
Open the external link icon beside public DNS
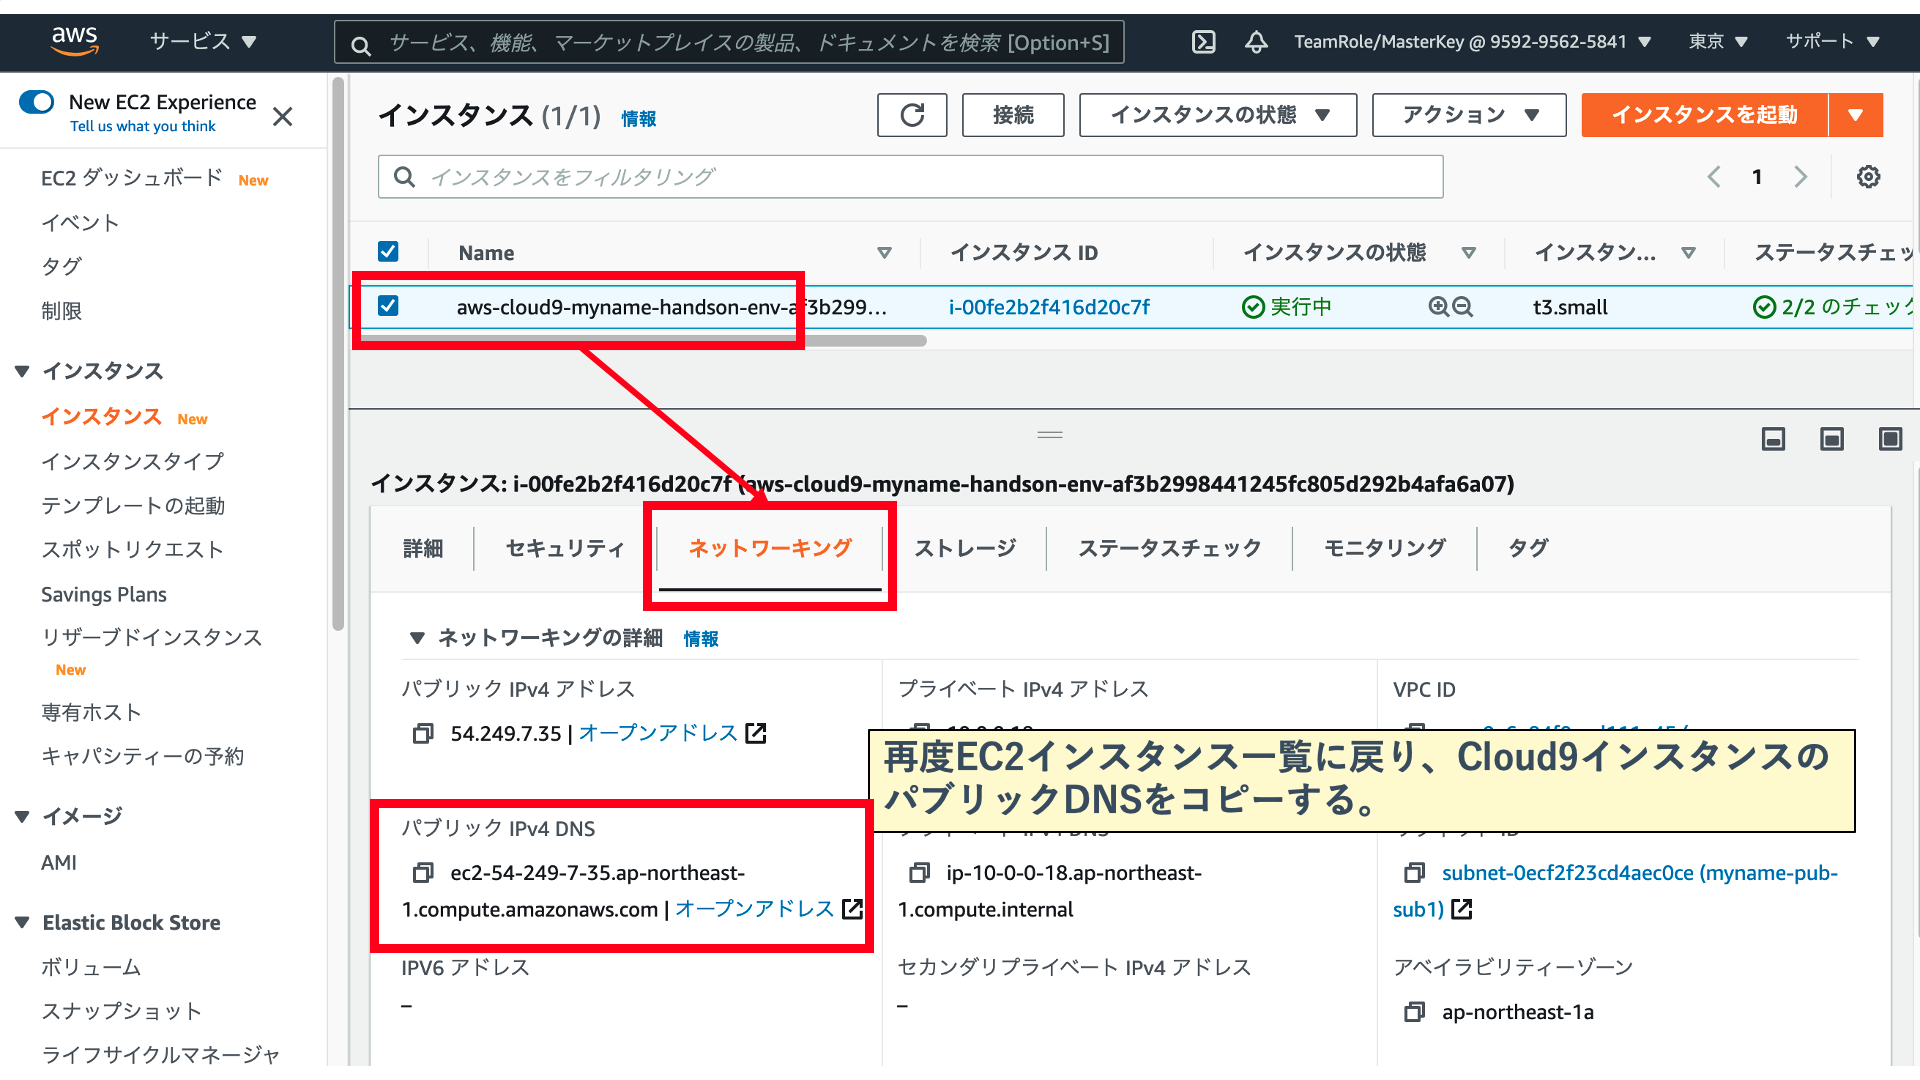[x=852, y=908]
